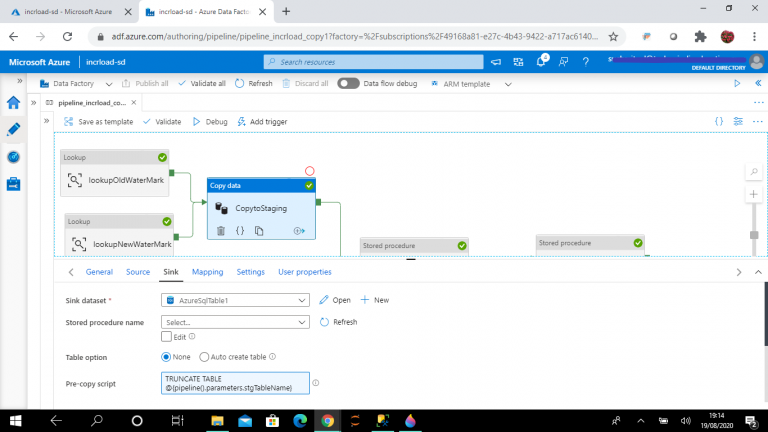
Task: Close the pipeline_incrload_co... tab
Action: click(134, 102)
